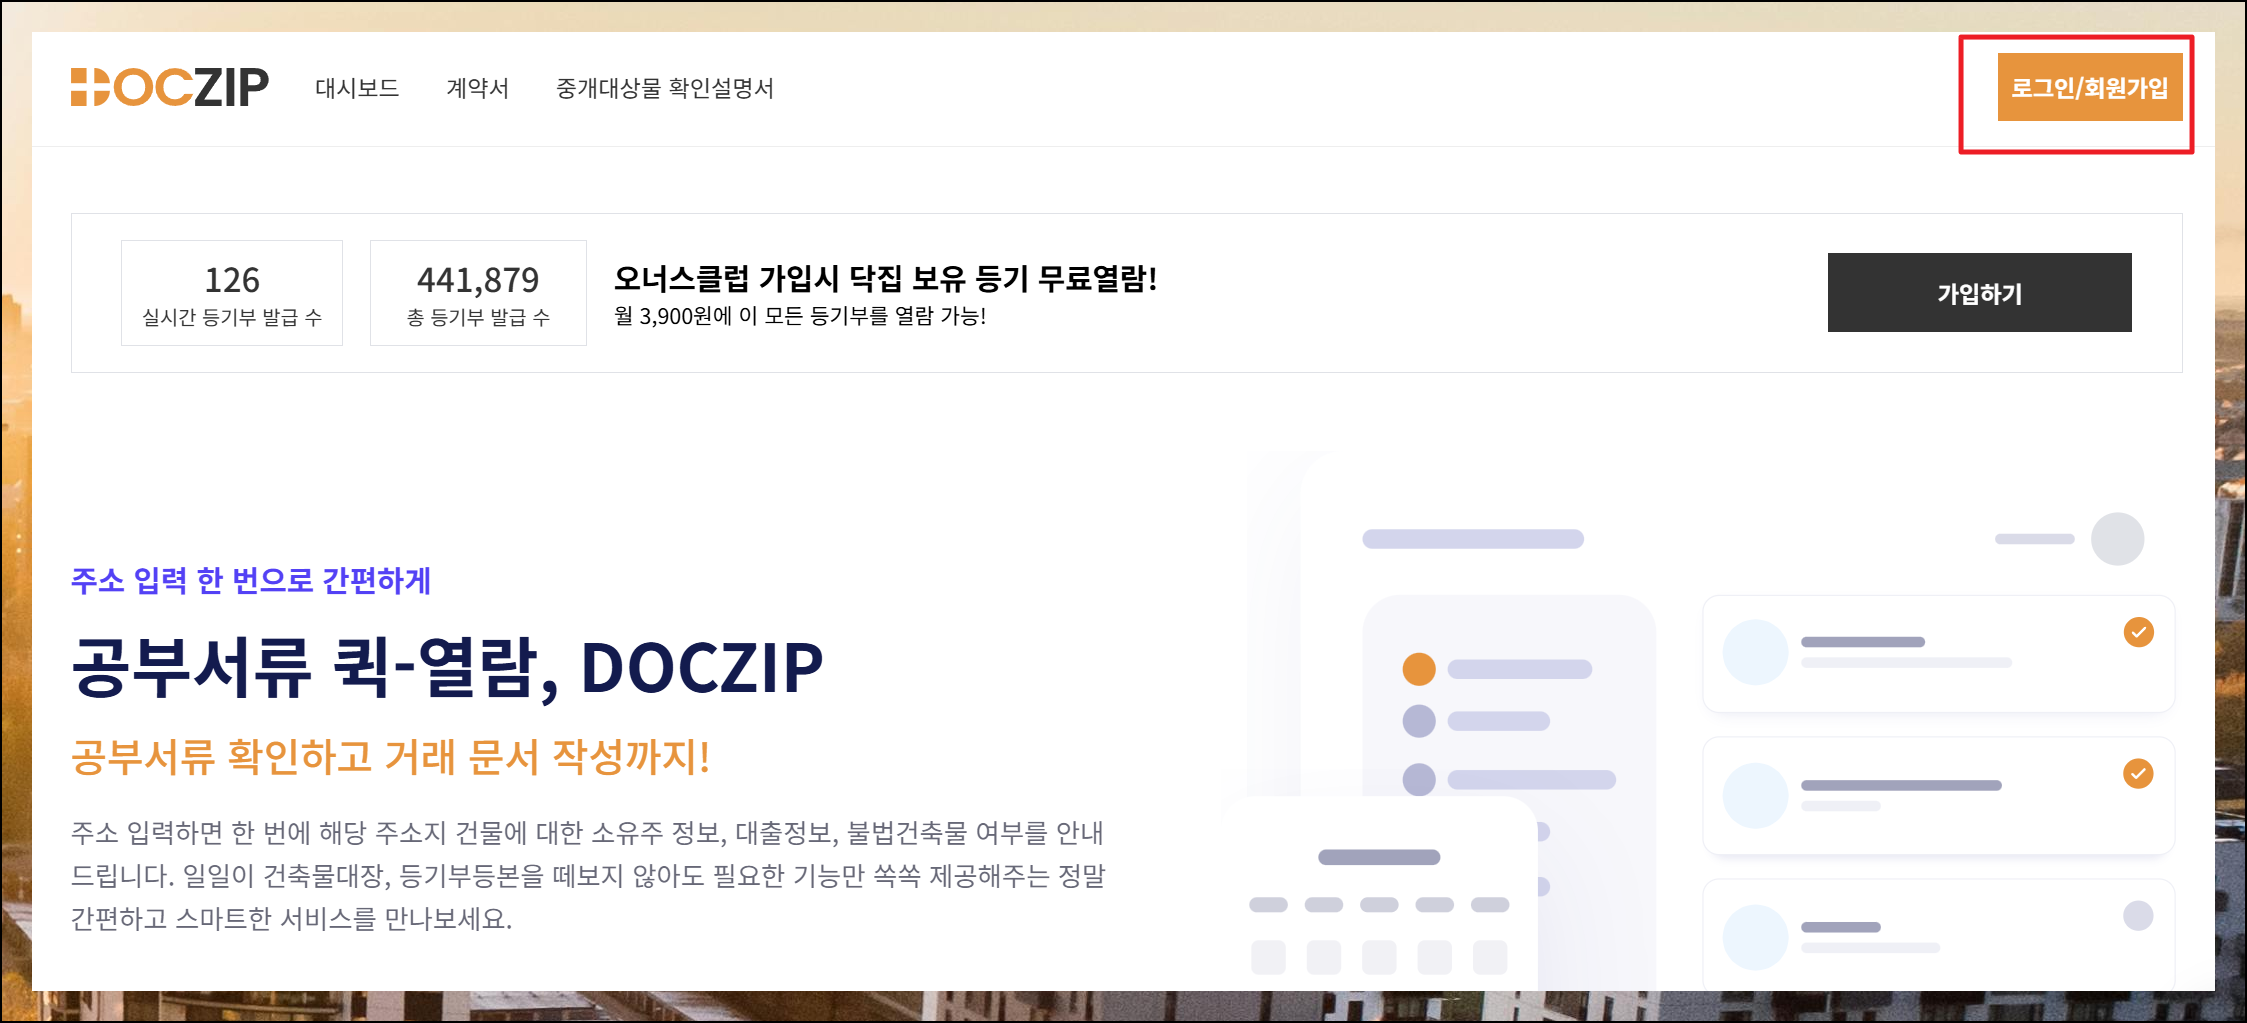This screenshot has width=2247, height=1023.
Task: Click the 로그인/회원가입 button
Action: coord(2090,87)
